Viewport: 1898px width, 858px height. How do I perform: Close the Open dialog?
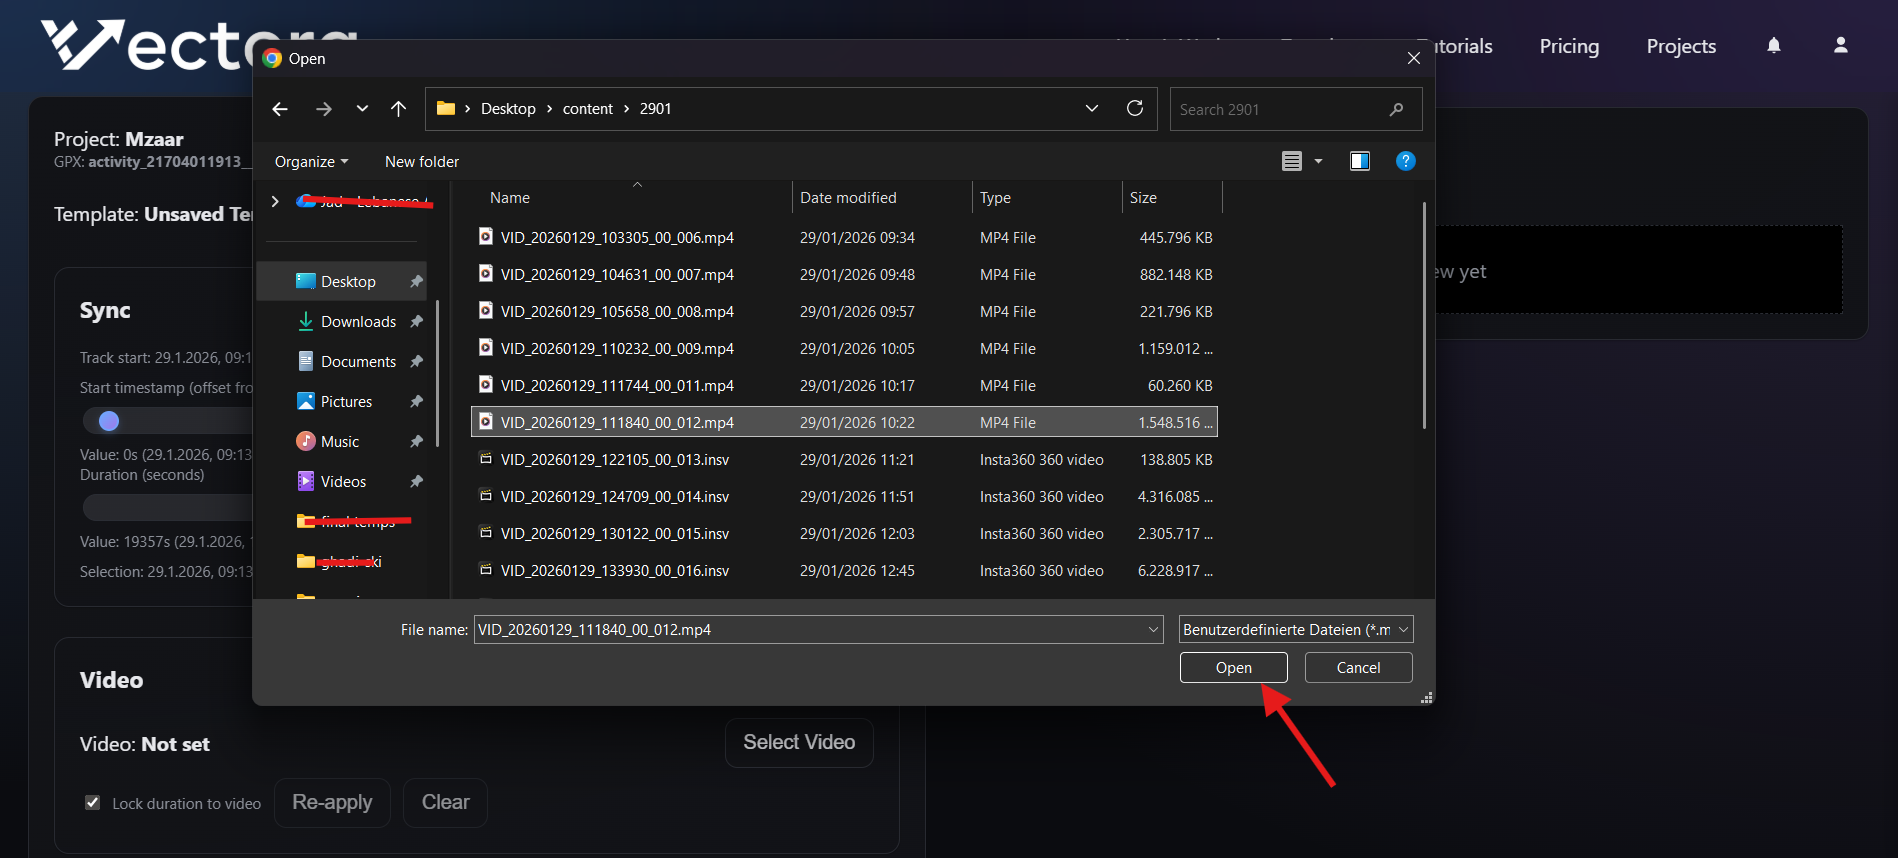1413,58
